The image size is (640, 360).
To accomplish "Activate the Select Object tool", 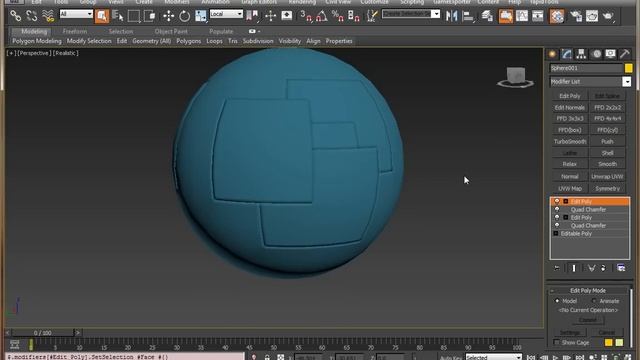I will (102, 16).
